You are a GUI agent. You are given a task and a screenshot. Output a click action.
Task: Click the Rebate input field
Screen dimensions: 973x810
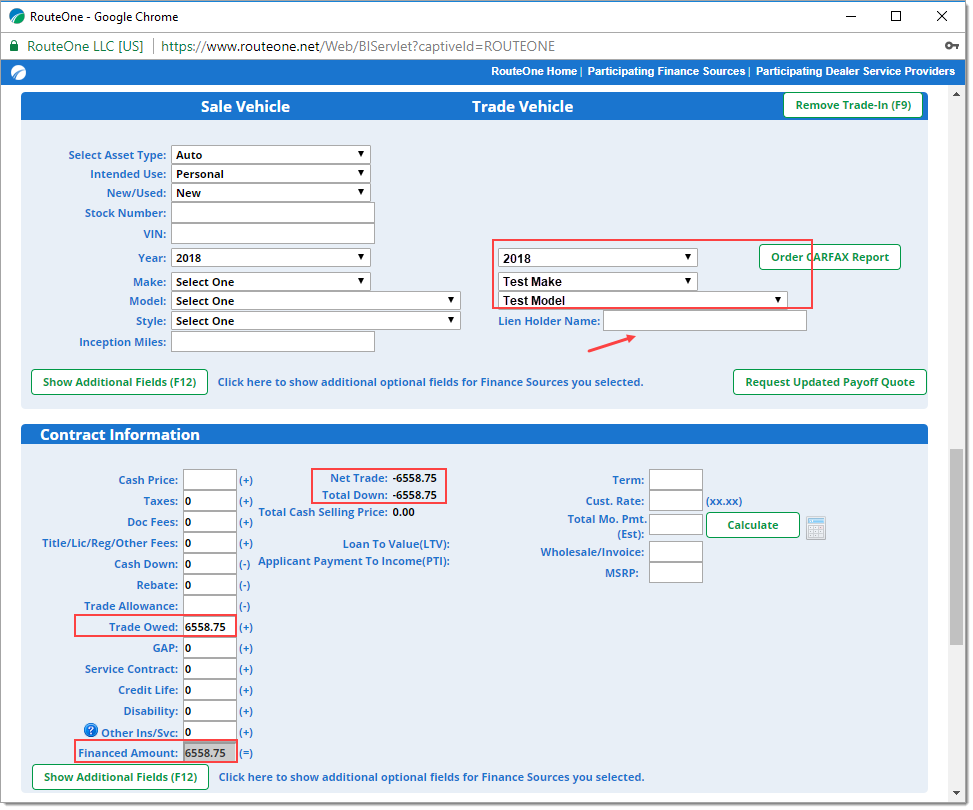point(210,585)
